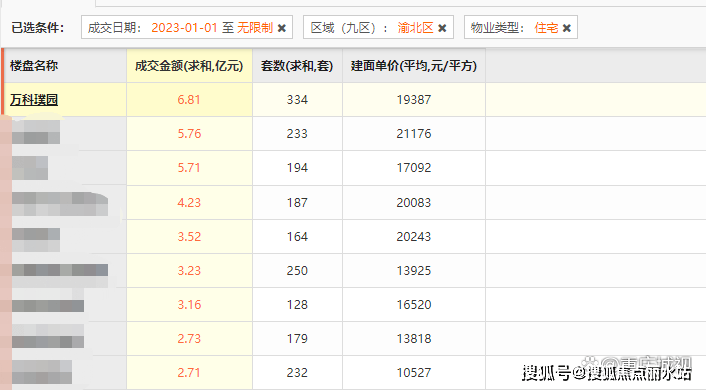Viewport: 706px width, 390px height.
Task: Select the 5.71 transaction amount cell
Action: click(189, 168)
